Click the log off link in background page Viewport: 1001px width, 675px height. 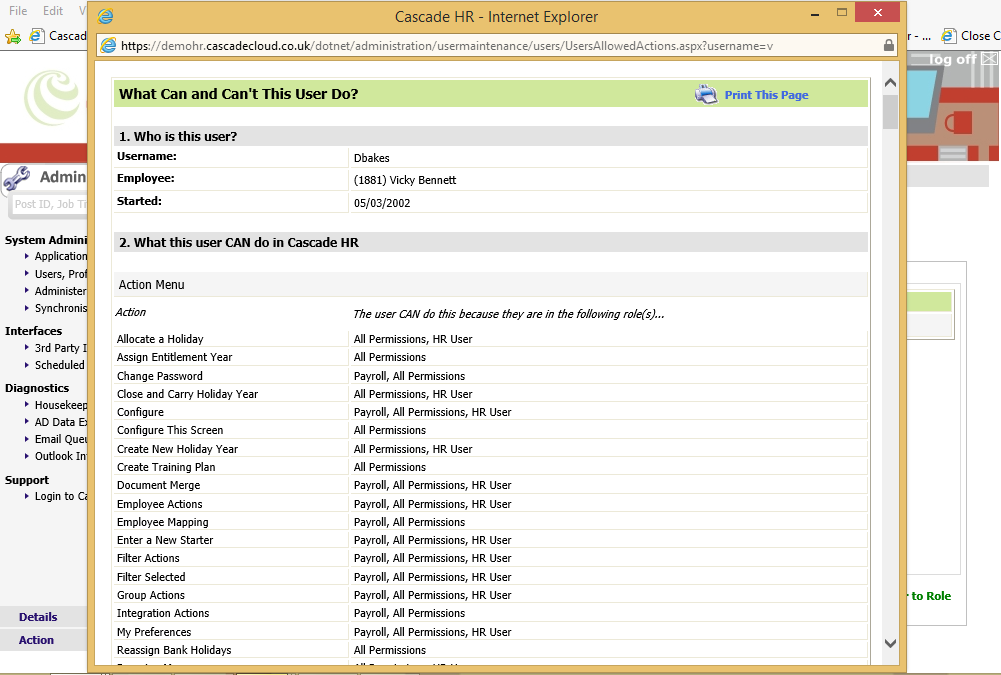tap(952, 59)
